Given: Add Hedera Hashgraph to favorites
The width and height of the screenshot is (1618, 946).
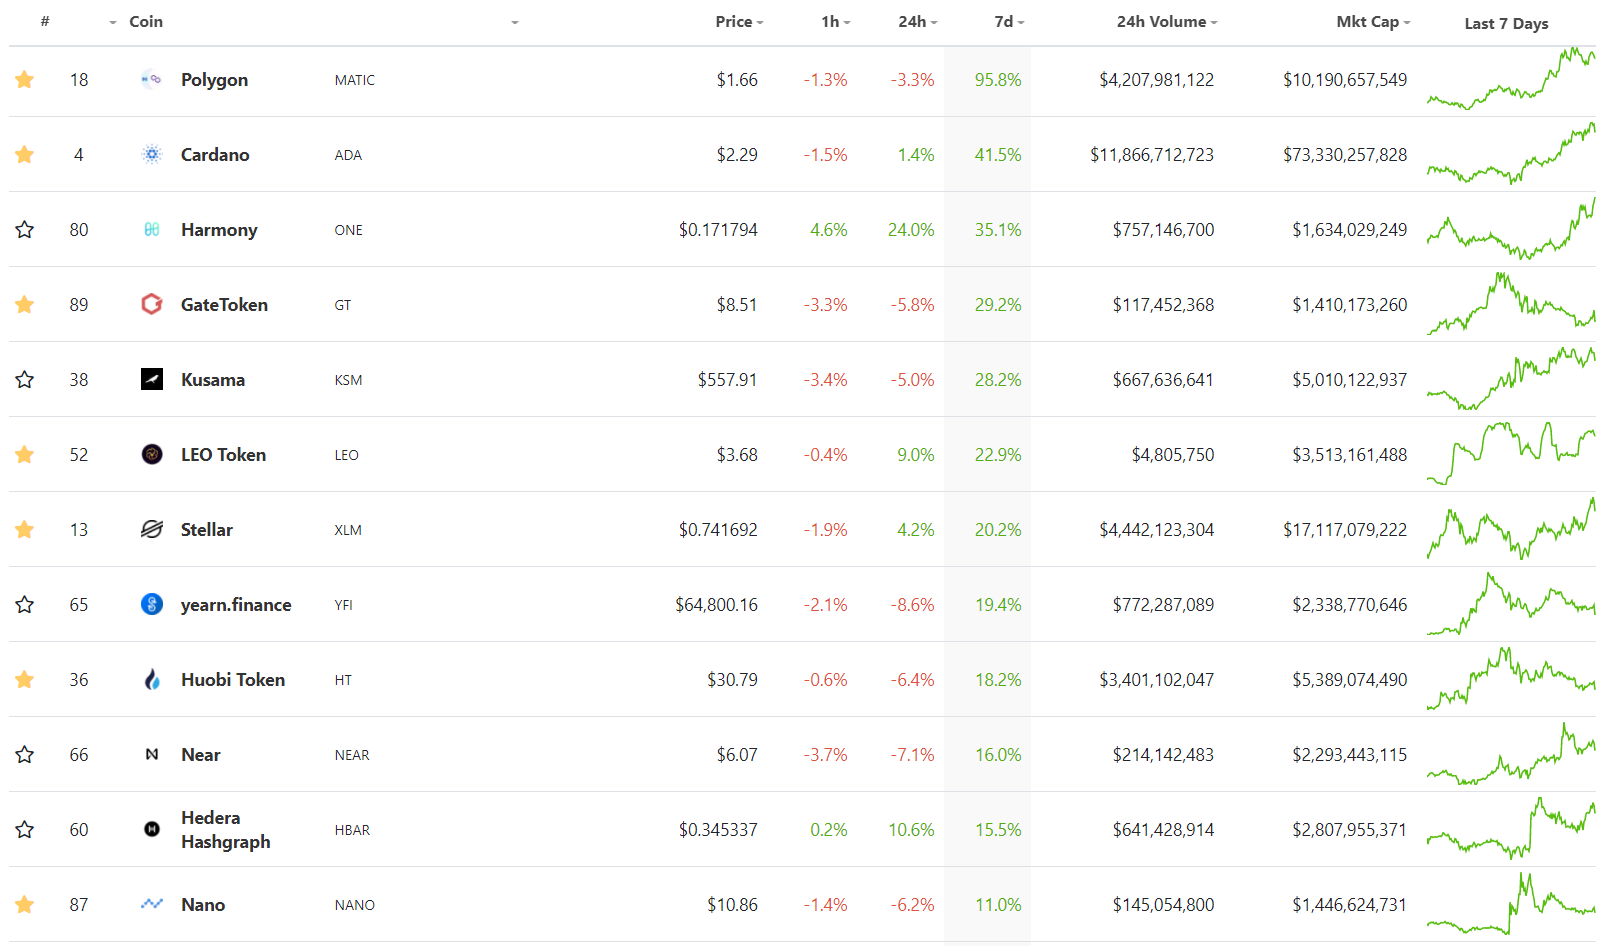Looking at the screenshot, I should [25, 829].
